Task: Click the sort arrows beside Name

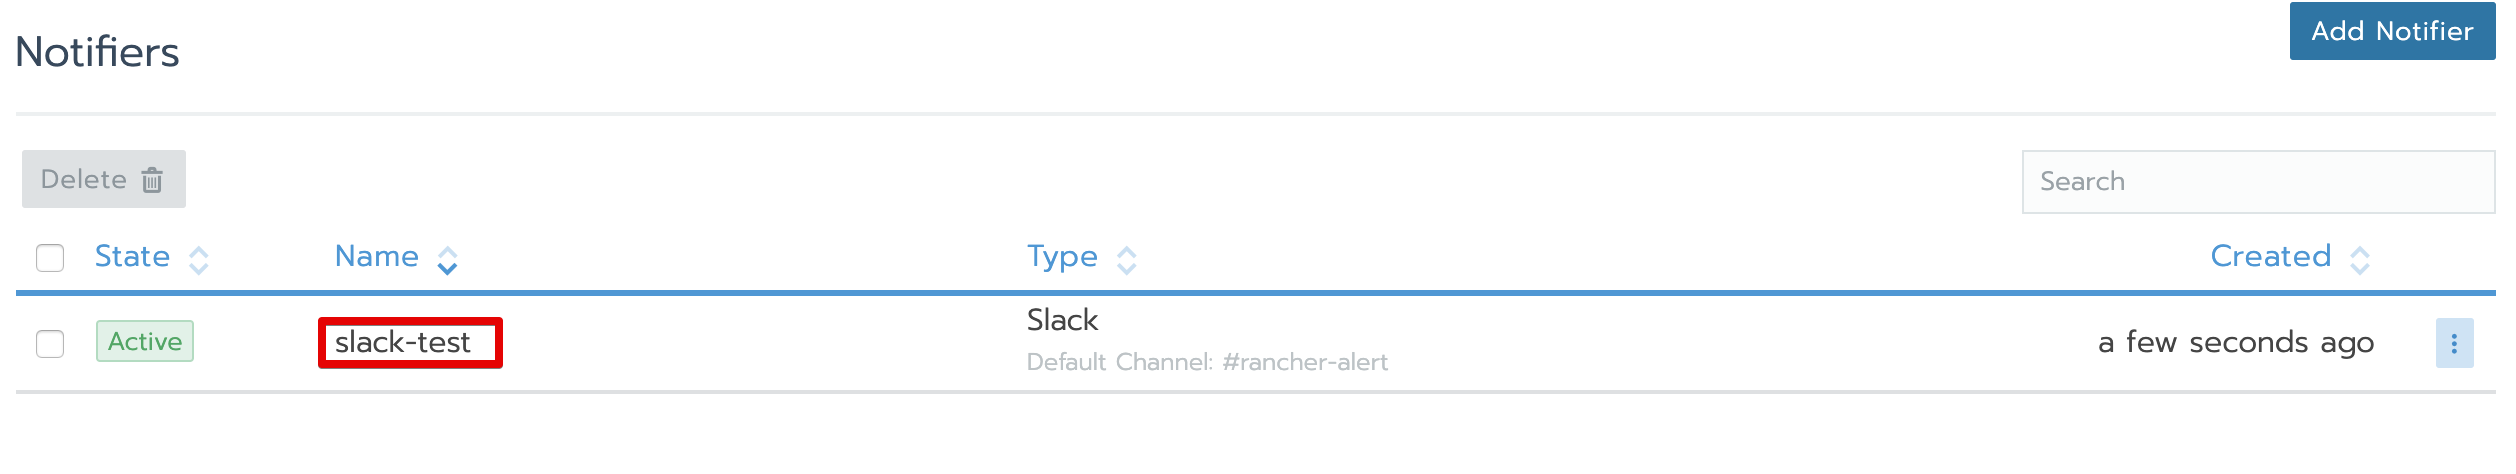Action: [448, 260]
